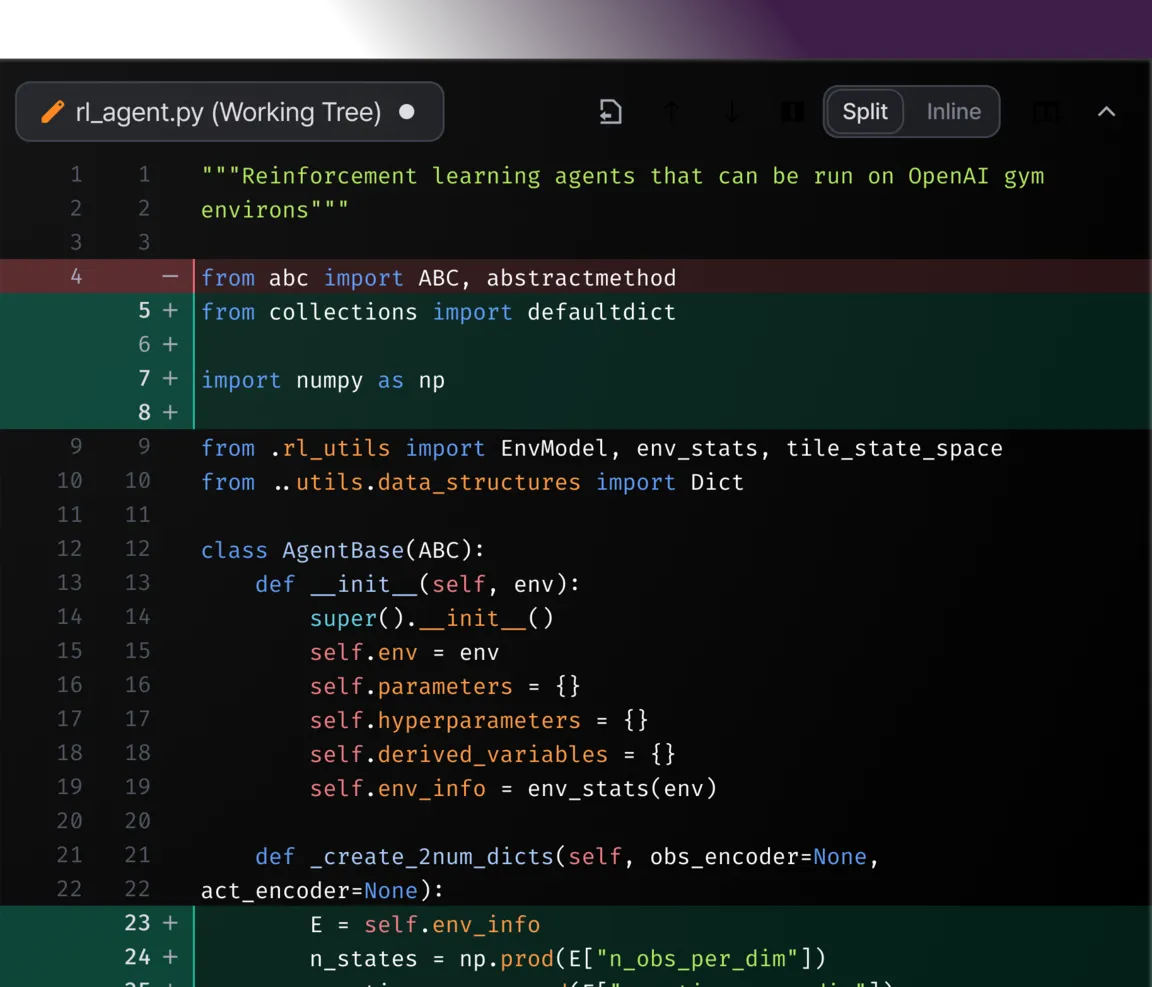The image size is (1152, 987).
Task: Click 'from abc import ABC, abstractmethod' removed line
Action: click(x=439, y=278)
